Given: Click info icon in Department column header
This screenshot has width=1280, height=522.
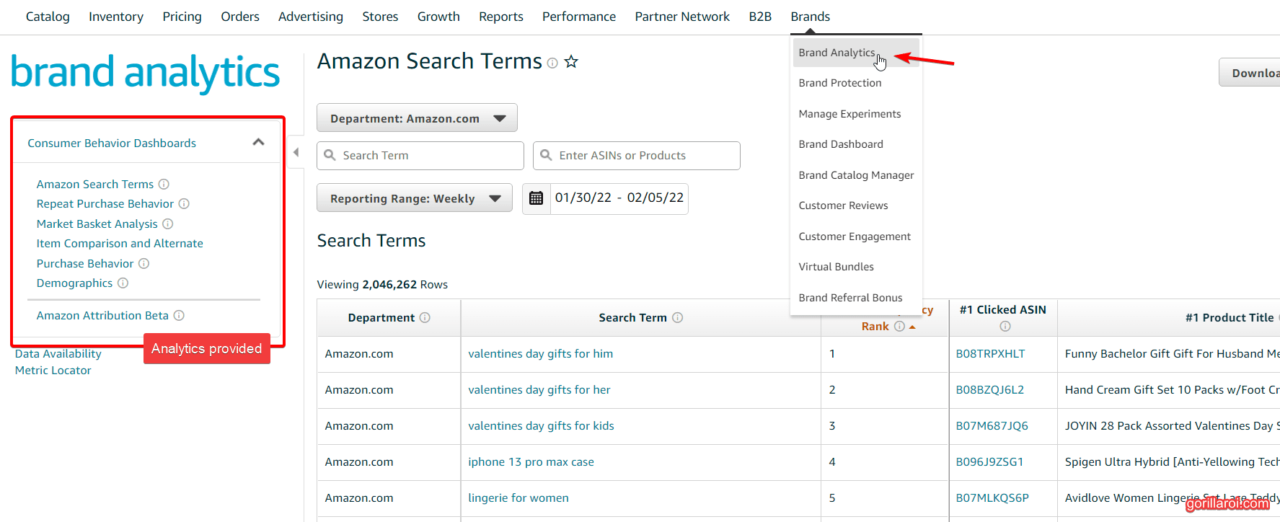Looking at the screenshot, I should [425, 318].
